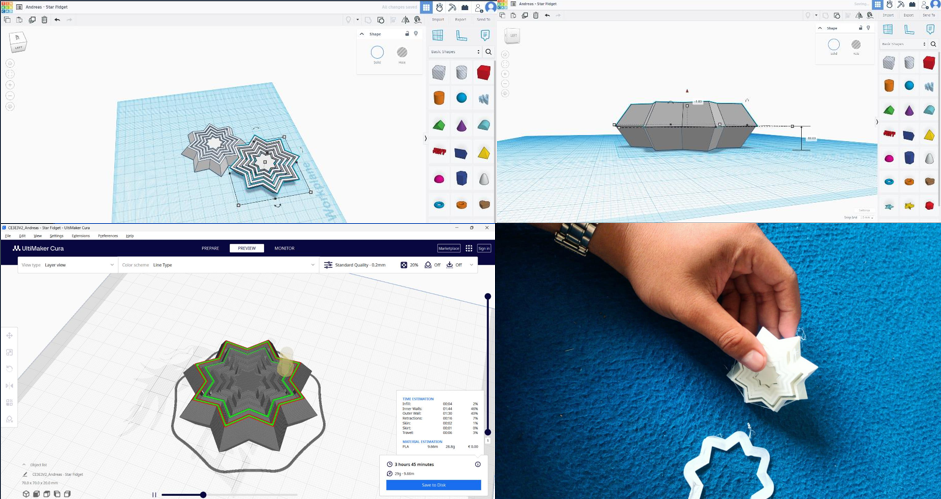This screenshot has width=941, height=499.
Task: Click Import button in left Tinkercad window
Action: (x=438, y=20)
